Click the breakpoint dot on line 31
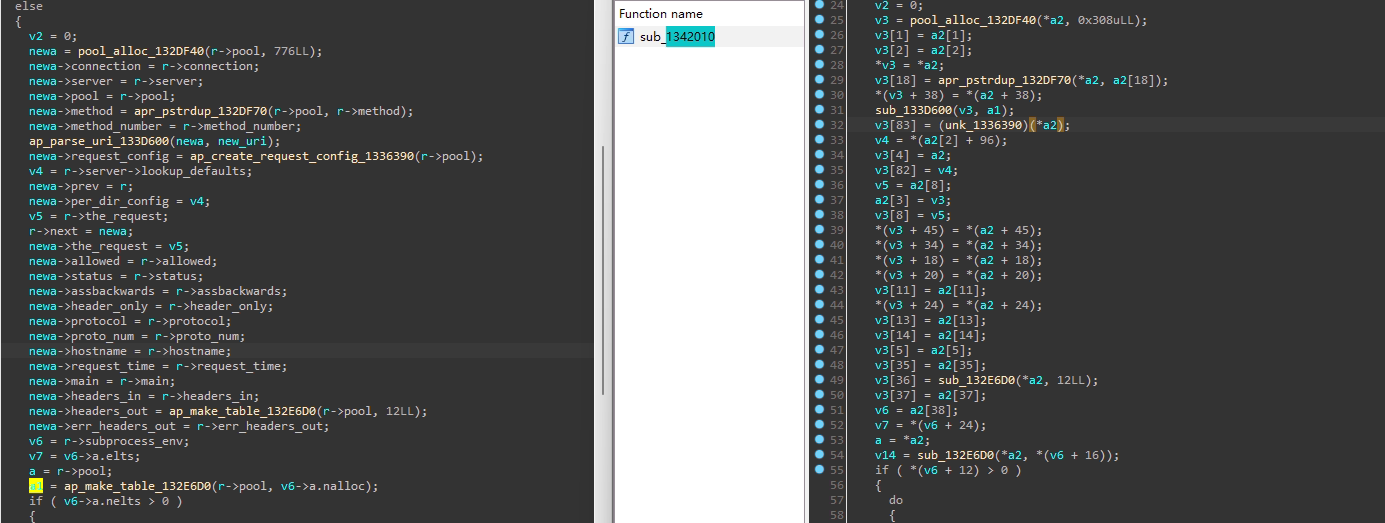This screenshot has height=523, width=1385. click(x=819, y=110)
